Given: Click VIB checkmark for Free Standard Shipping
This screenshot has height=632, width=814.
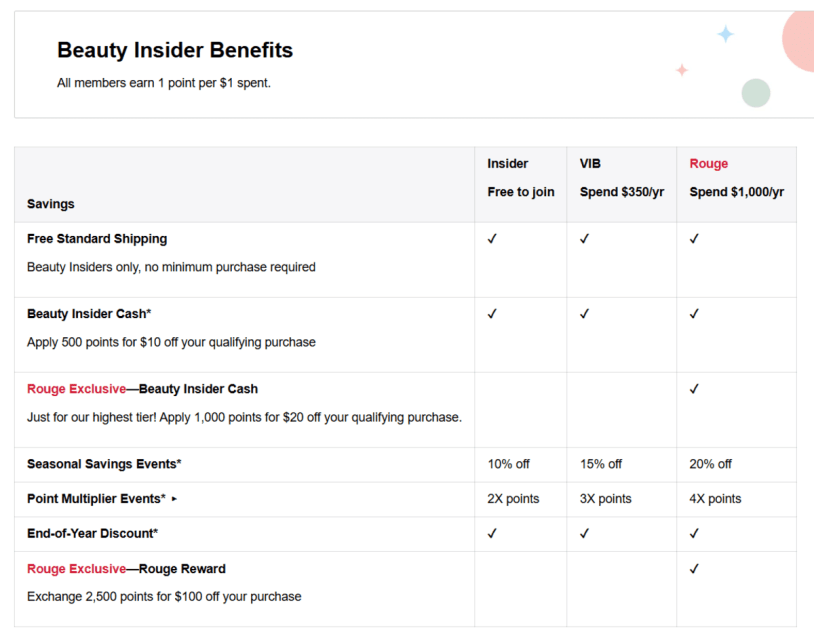Looking at the screenshot, I should [x=584, y=239].
